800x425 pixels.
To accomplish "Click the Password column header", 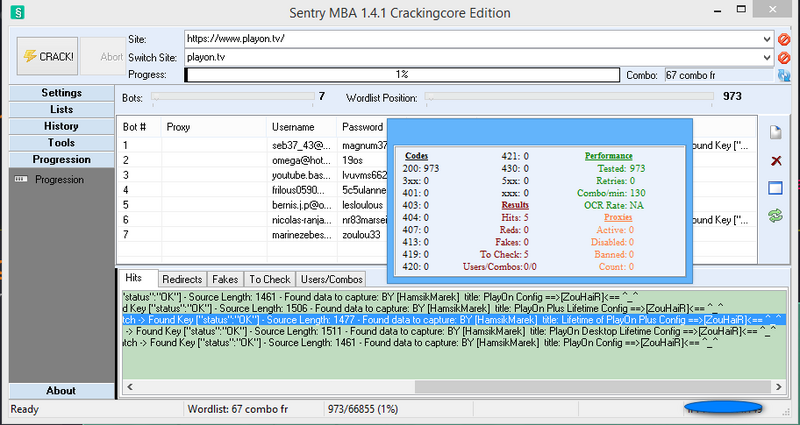I will 362,127.
